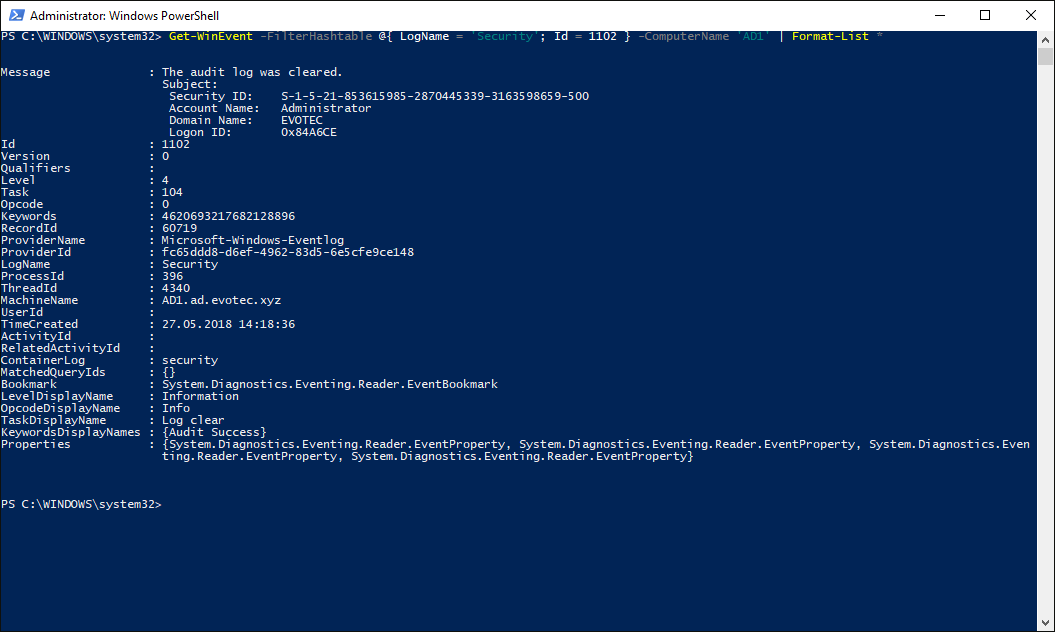
Task: Click the RecordId value 60719
Action: click(x=180, y=228)
